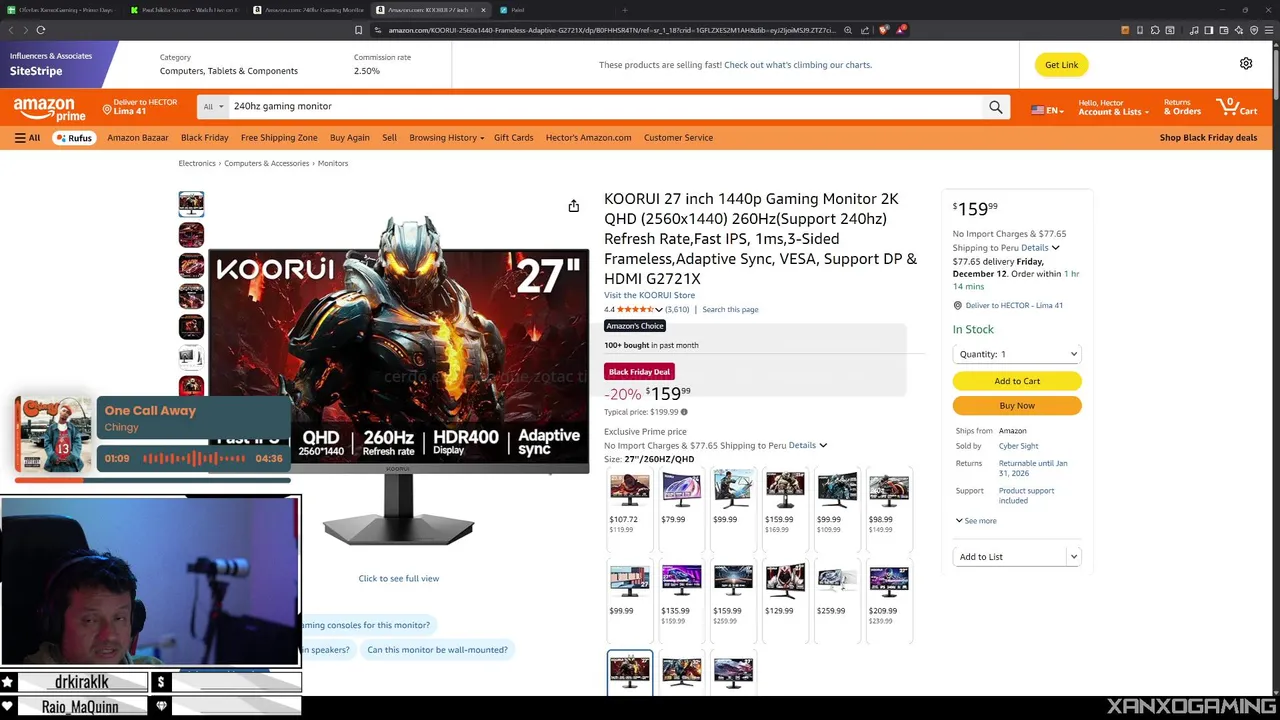The height and width of the screenshot is (720, 1280).
Task: Open the All hamburger menu
Action: pos(27,138)
